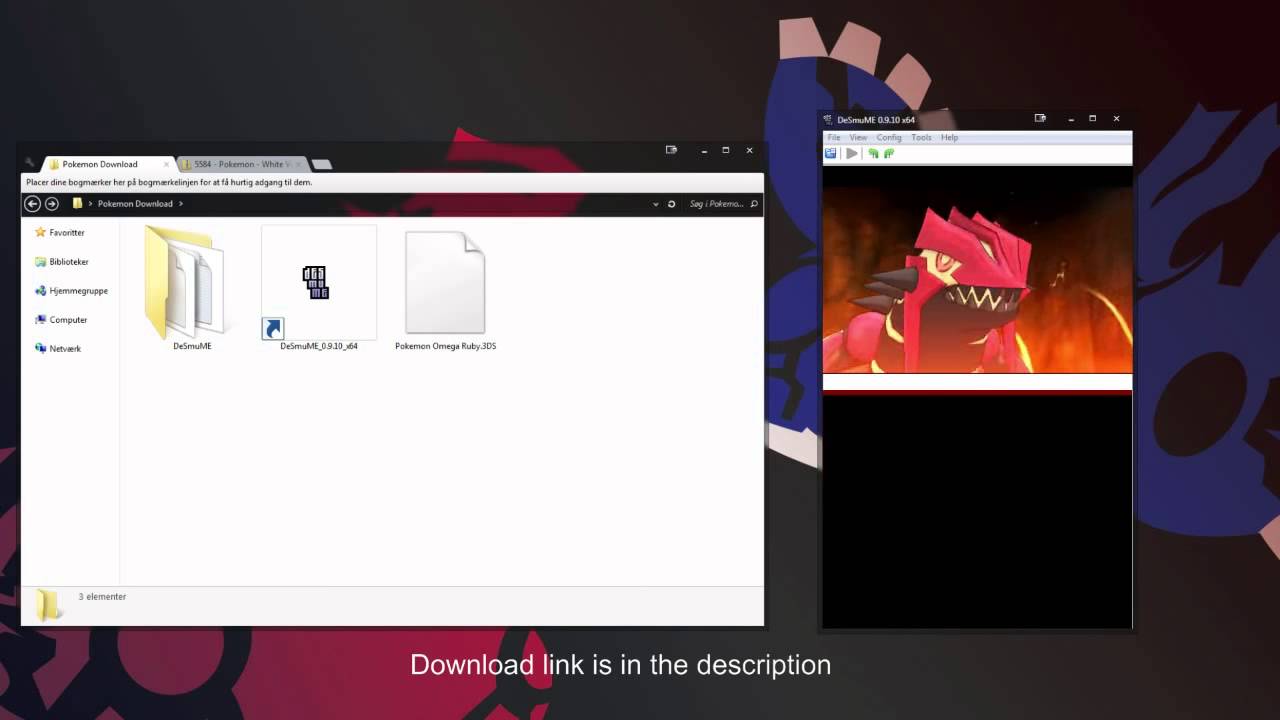
Task: Click the Søg i Pokemon search field
Action: pos(716,204)
